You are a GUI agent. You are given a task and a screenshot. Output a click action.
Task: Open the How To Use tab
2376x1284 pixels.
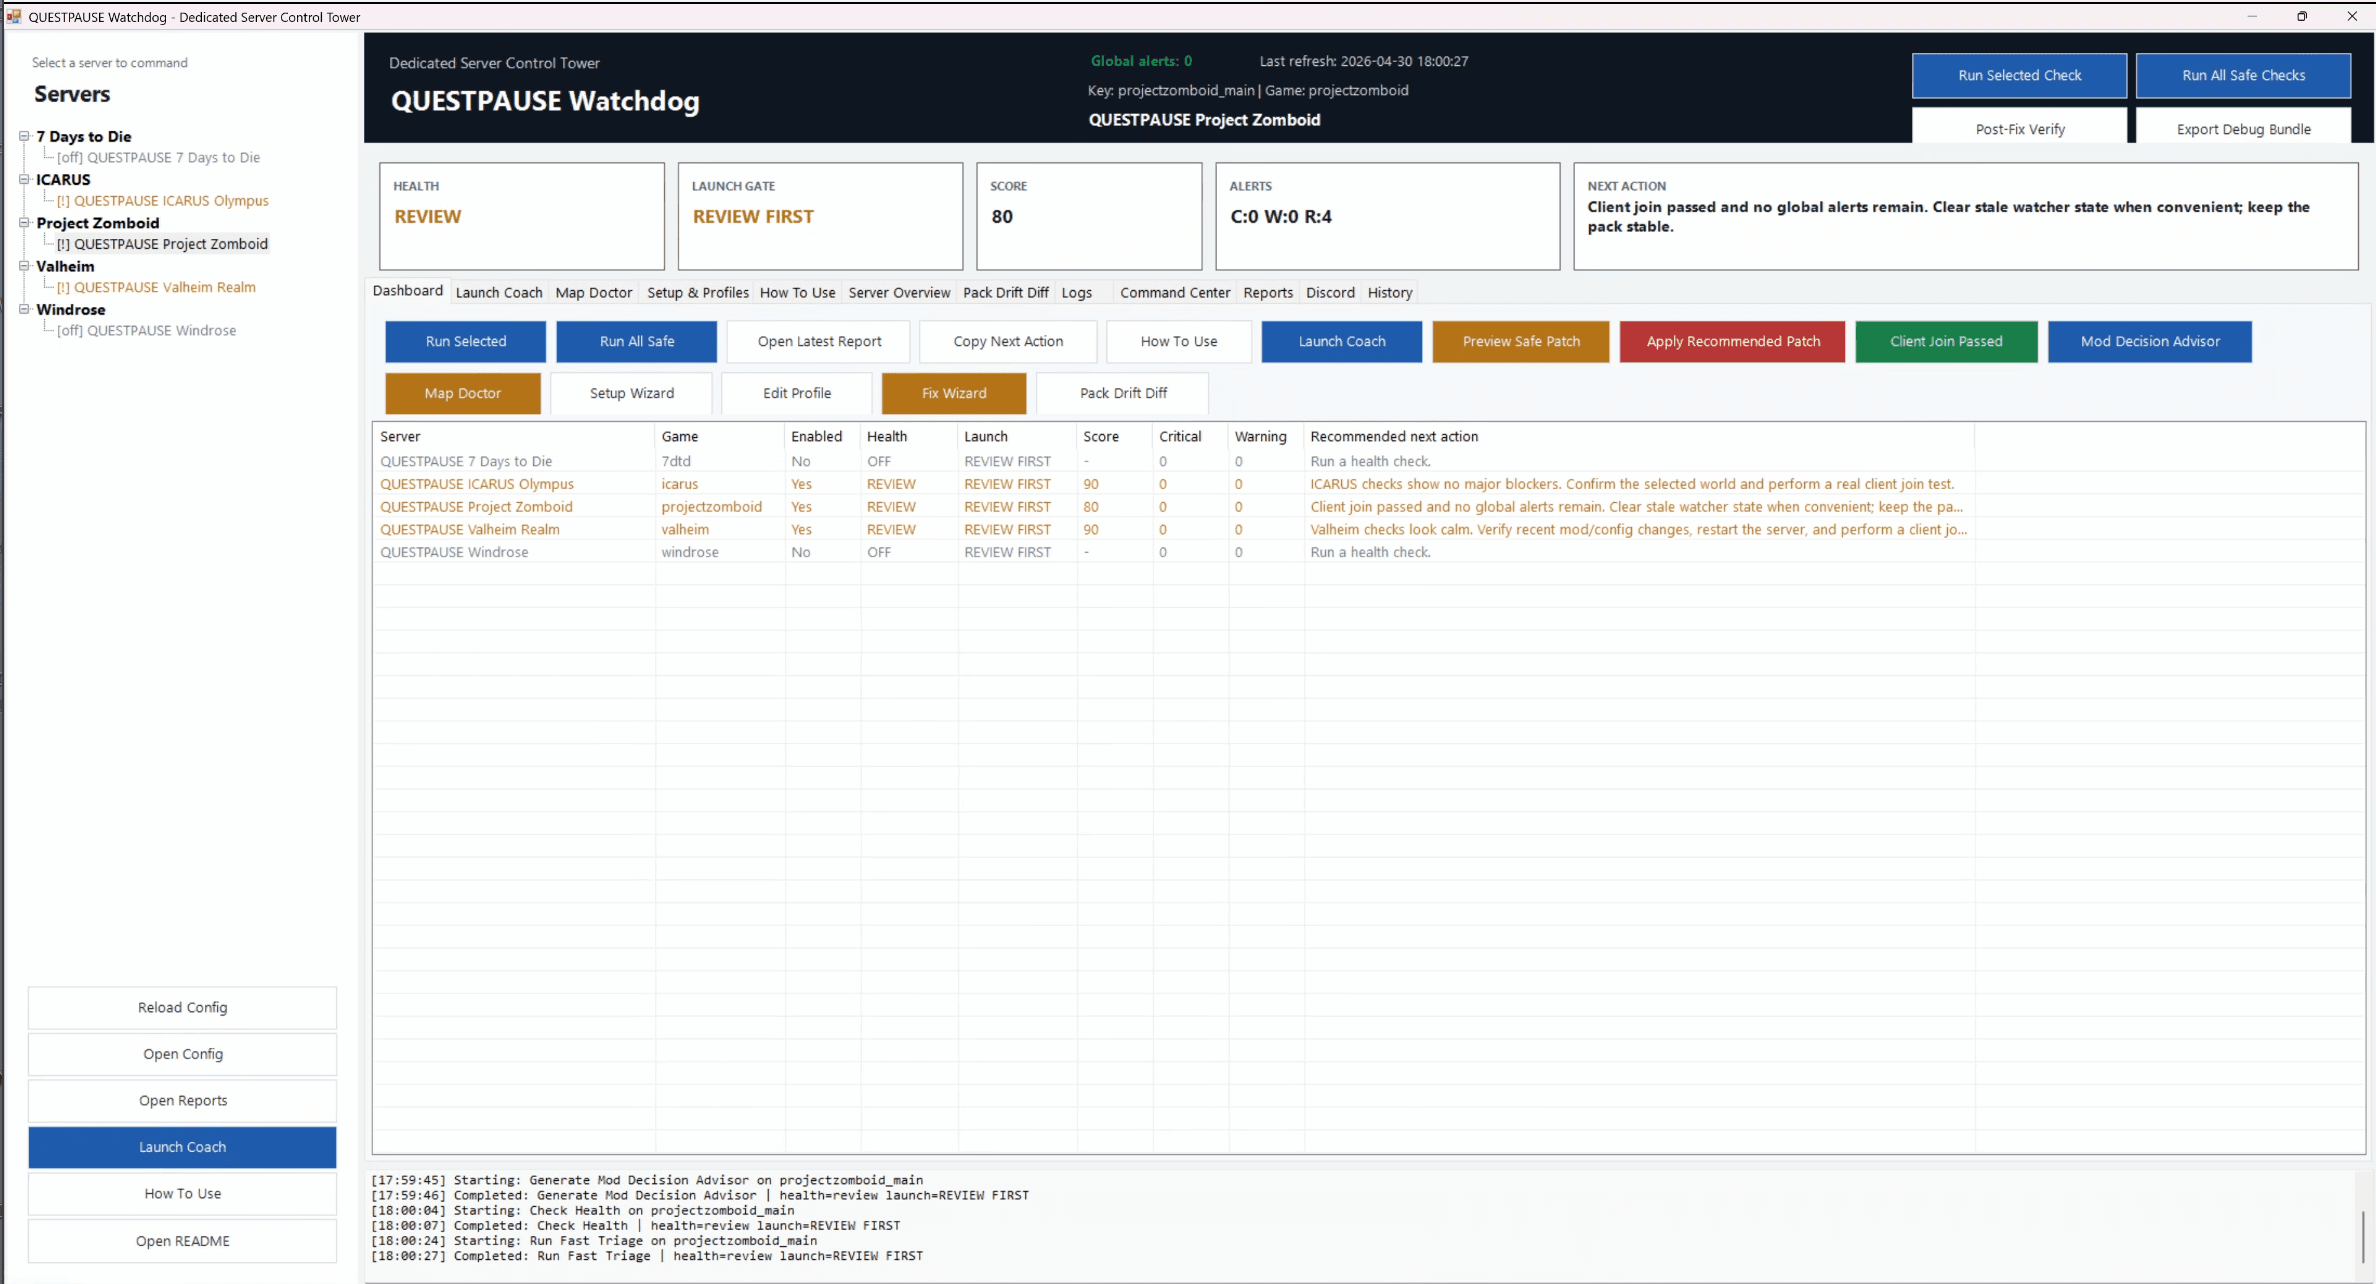(x=797, y=292)
